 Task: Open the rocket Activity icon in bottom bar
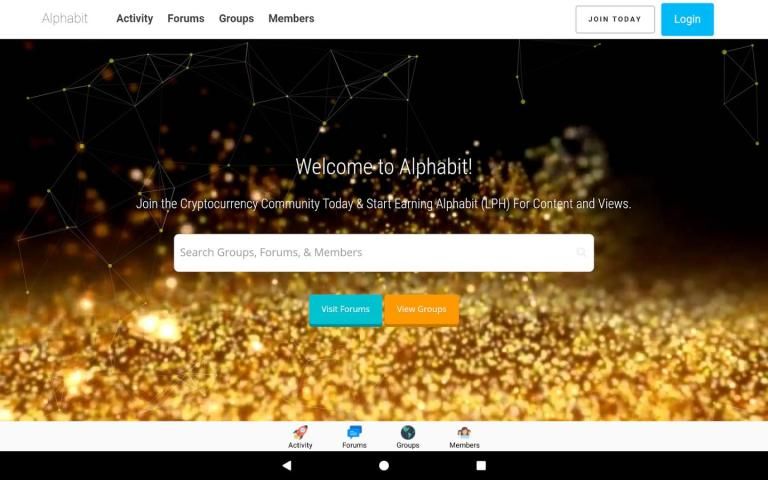pos(300,432)
